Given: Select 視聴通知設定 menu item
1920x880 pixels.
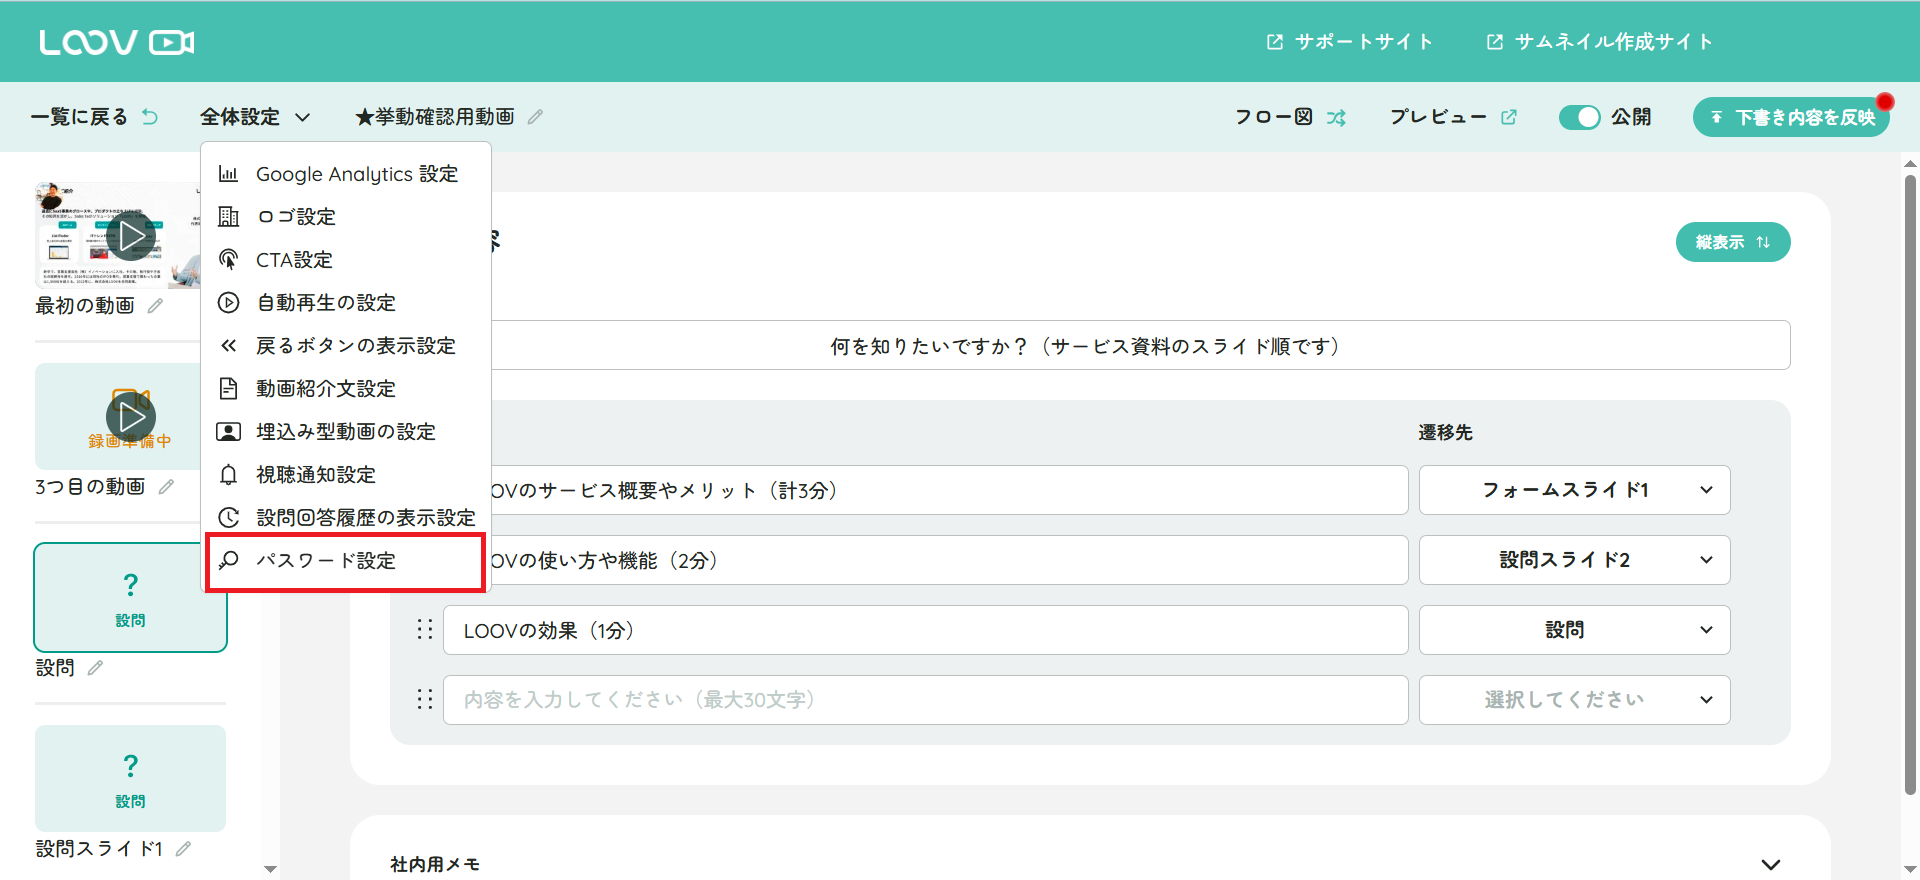Looking at the screenshot, I should [346, 475].
